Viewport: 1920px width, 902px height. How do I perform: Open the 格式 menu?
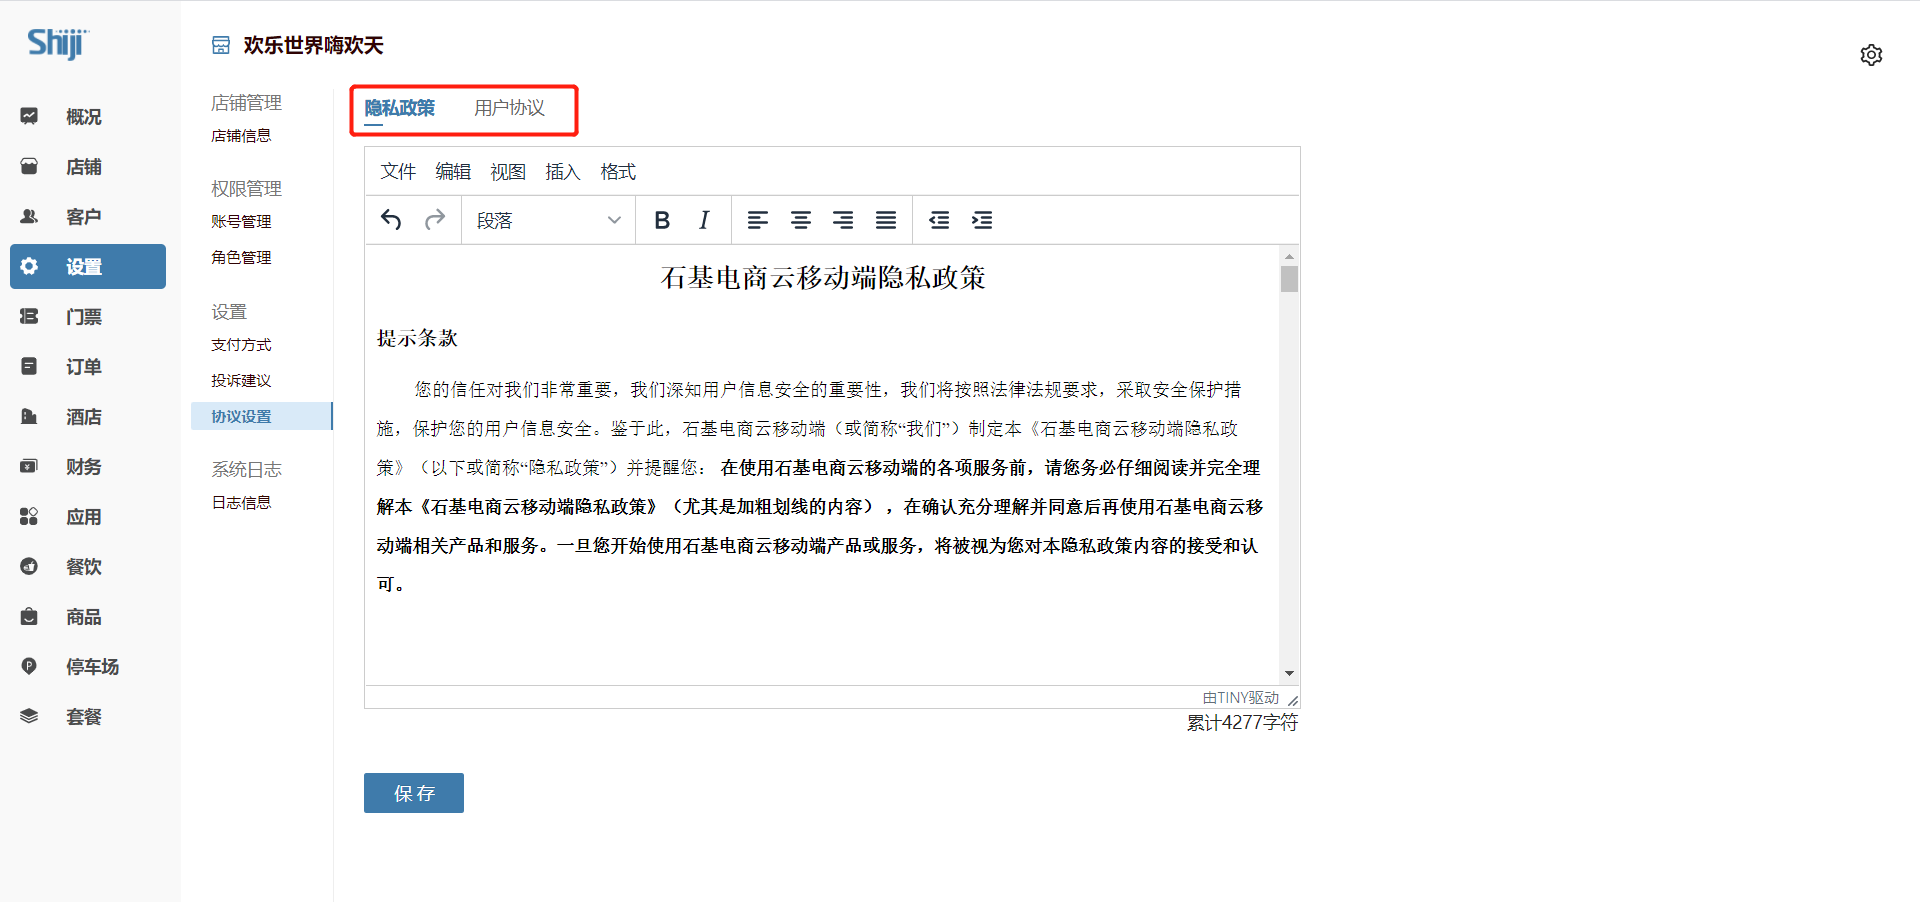(x=618, y=172)
